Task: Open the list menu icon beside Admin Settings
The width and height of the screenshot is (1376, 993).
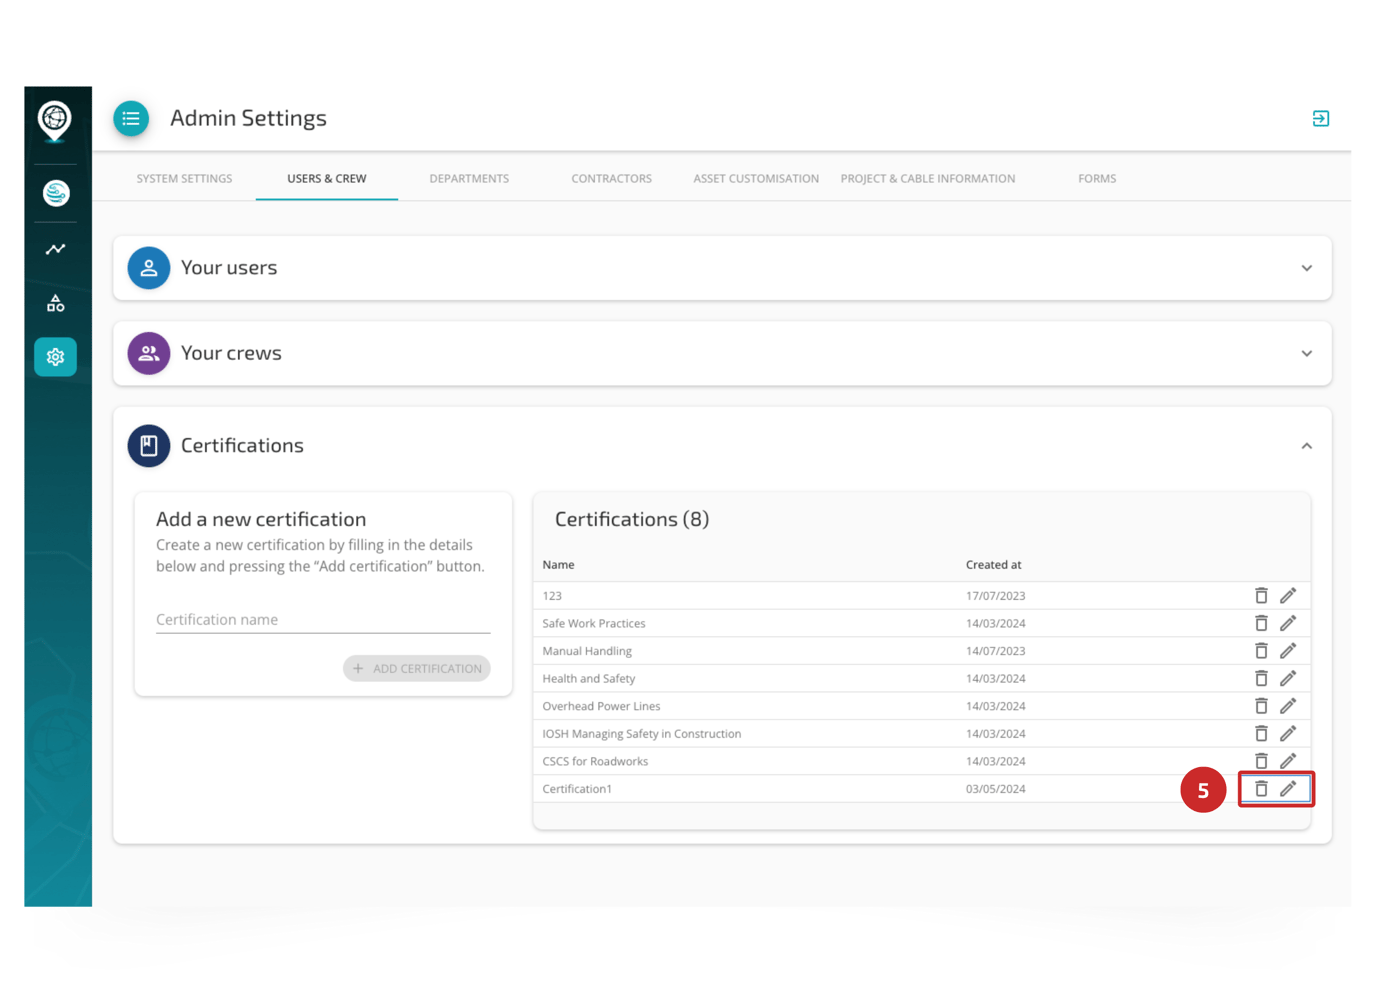Action: pyautogui.click(x=131, y=118)
